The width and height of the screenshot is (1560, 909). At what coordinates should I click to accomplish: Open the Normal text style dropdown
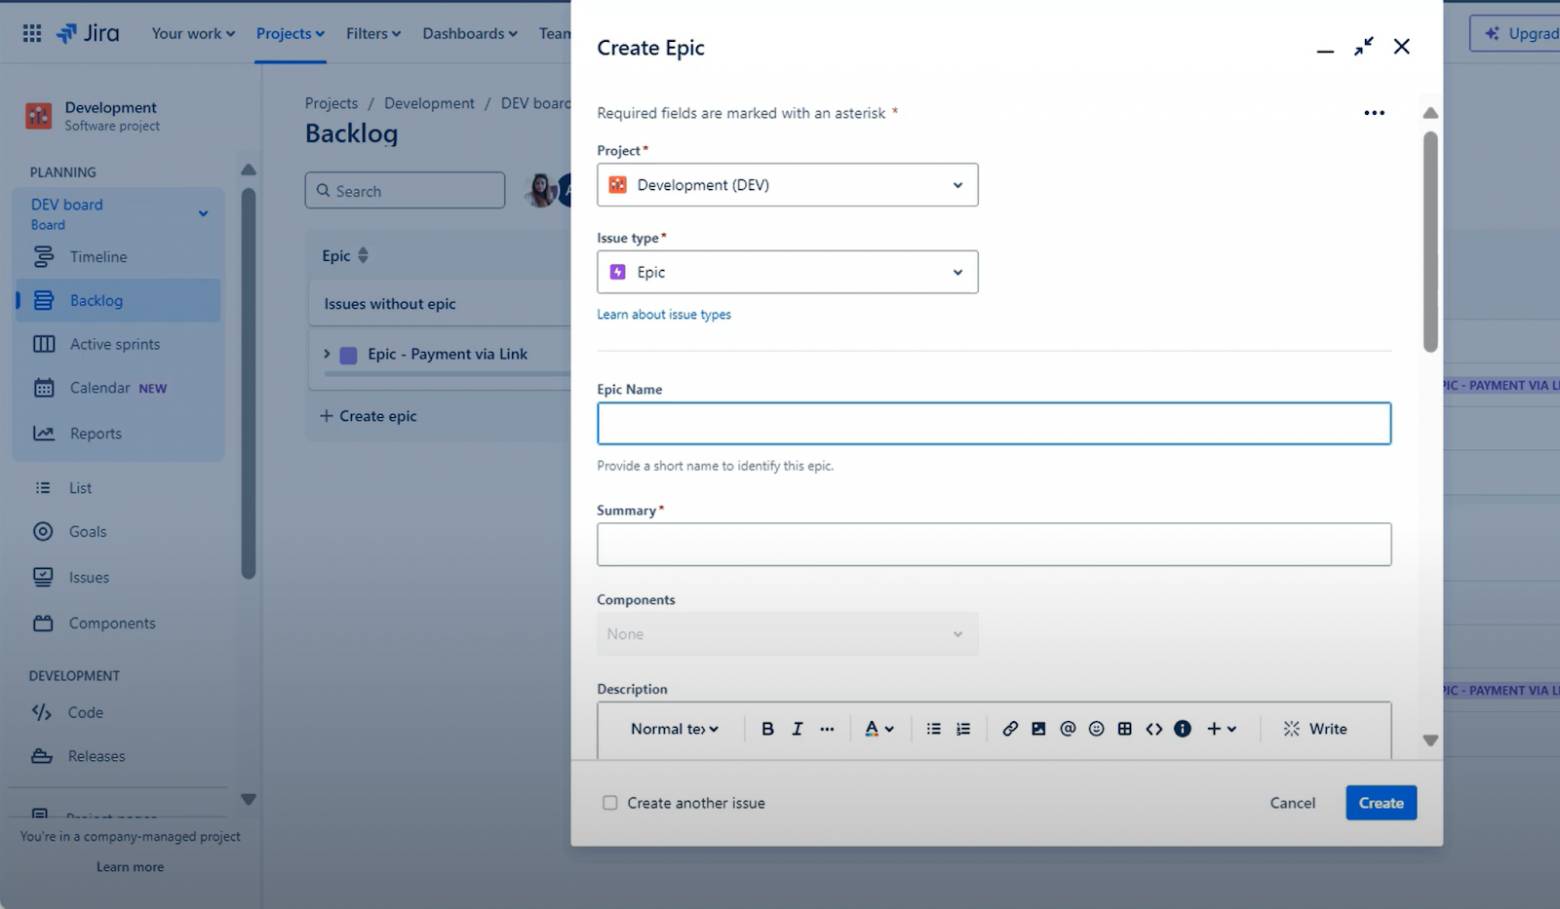pyautogui.click(x=674, y=729)
